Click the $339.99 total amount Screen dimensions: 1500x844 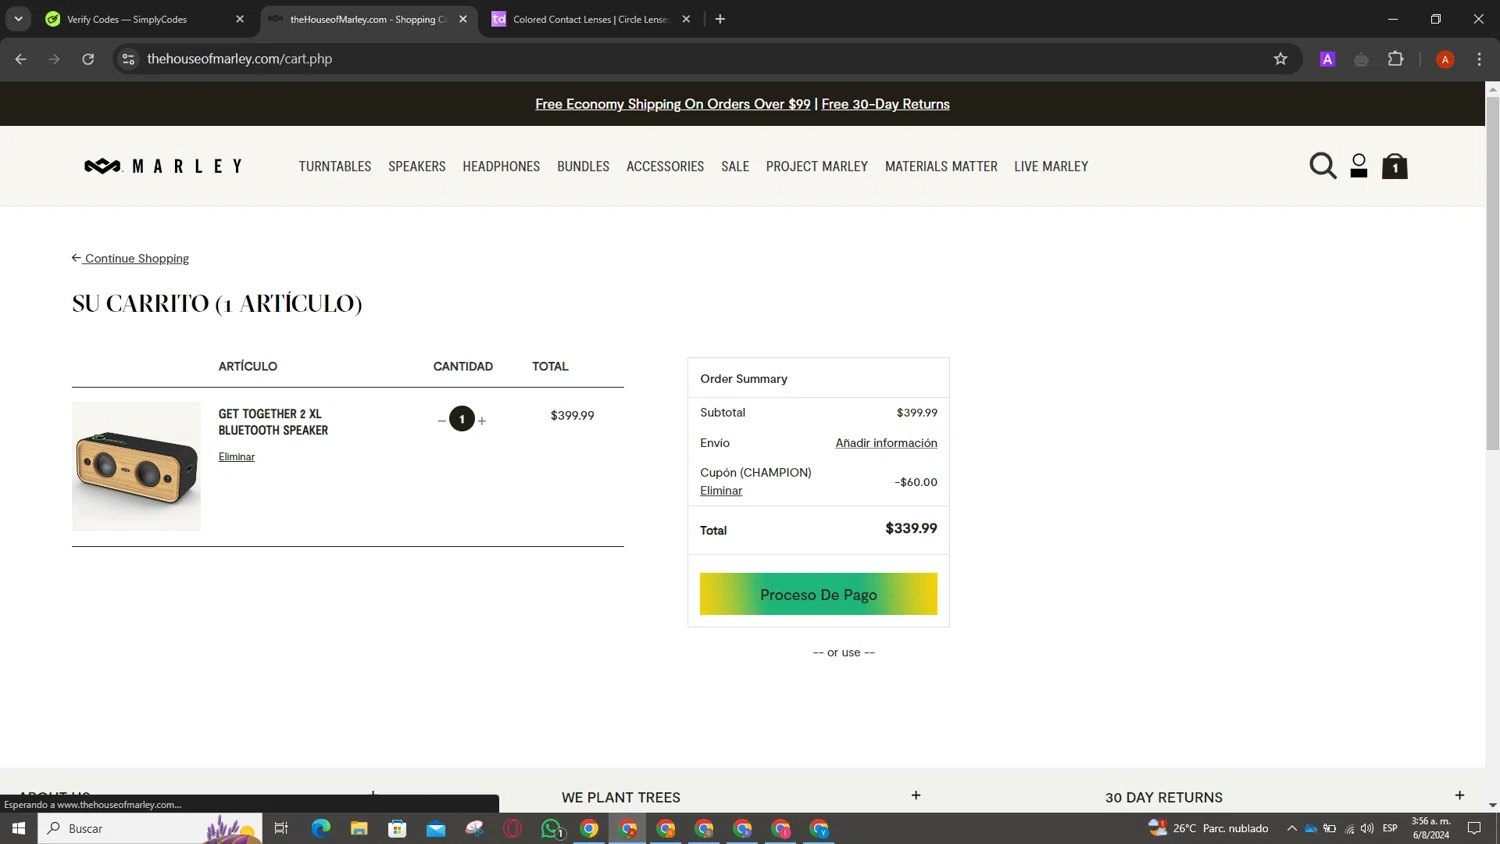coord(911,529)
